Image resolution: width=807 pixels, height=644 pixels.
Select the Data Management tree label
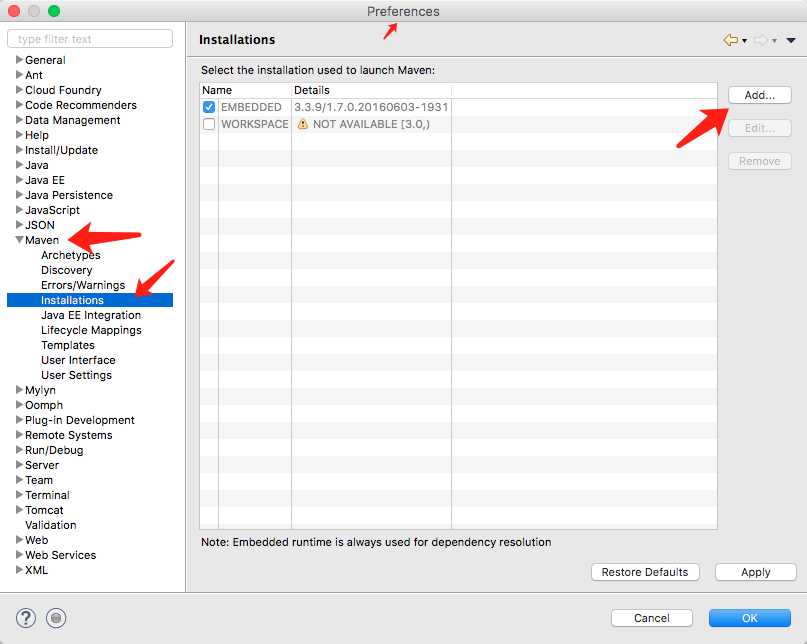73,120
